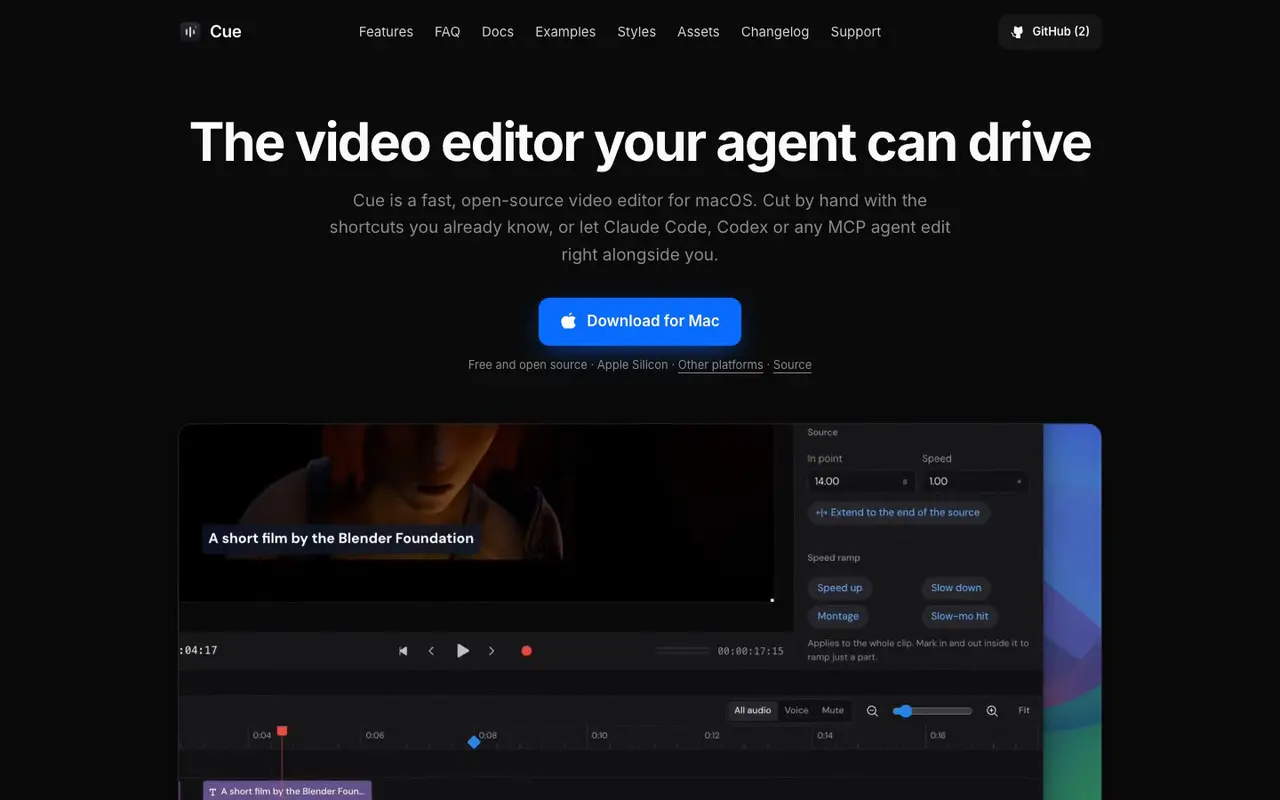This screenshot has width=1280, height=800.
Task: Open the Source link
Action: coord(792,365)
